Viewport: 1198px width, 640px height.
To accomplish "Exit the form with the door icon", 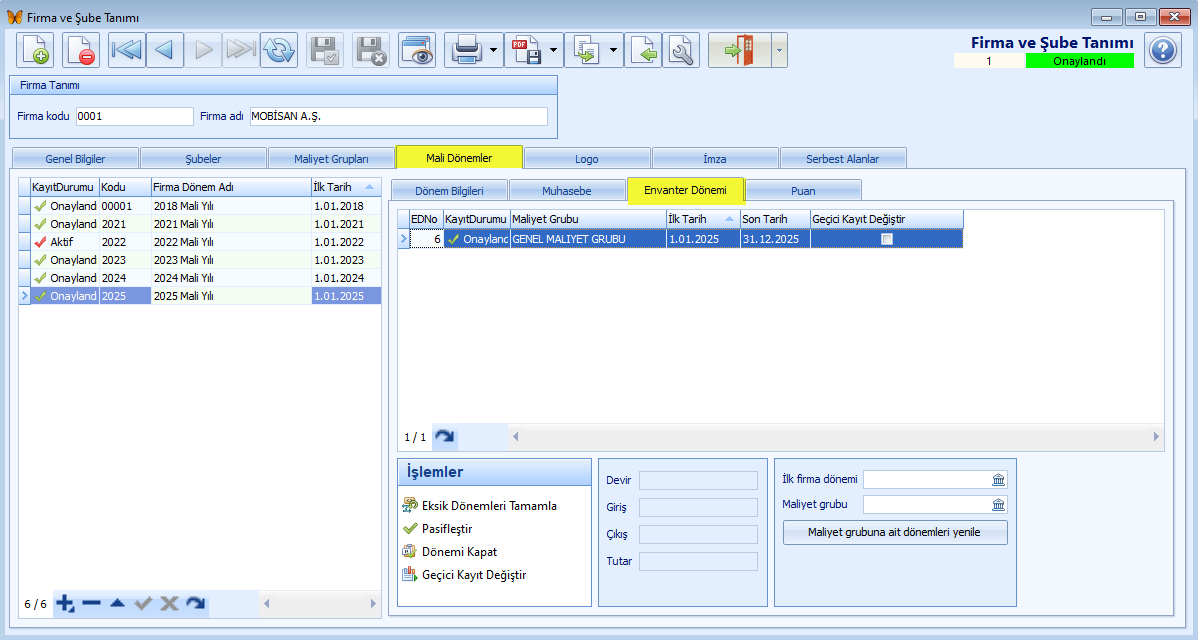I will click(x=740, y=50).
